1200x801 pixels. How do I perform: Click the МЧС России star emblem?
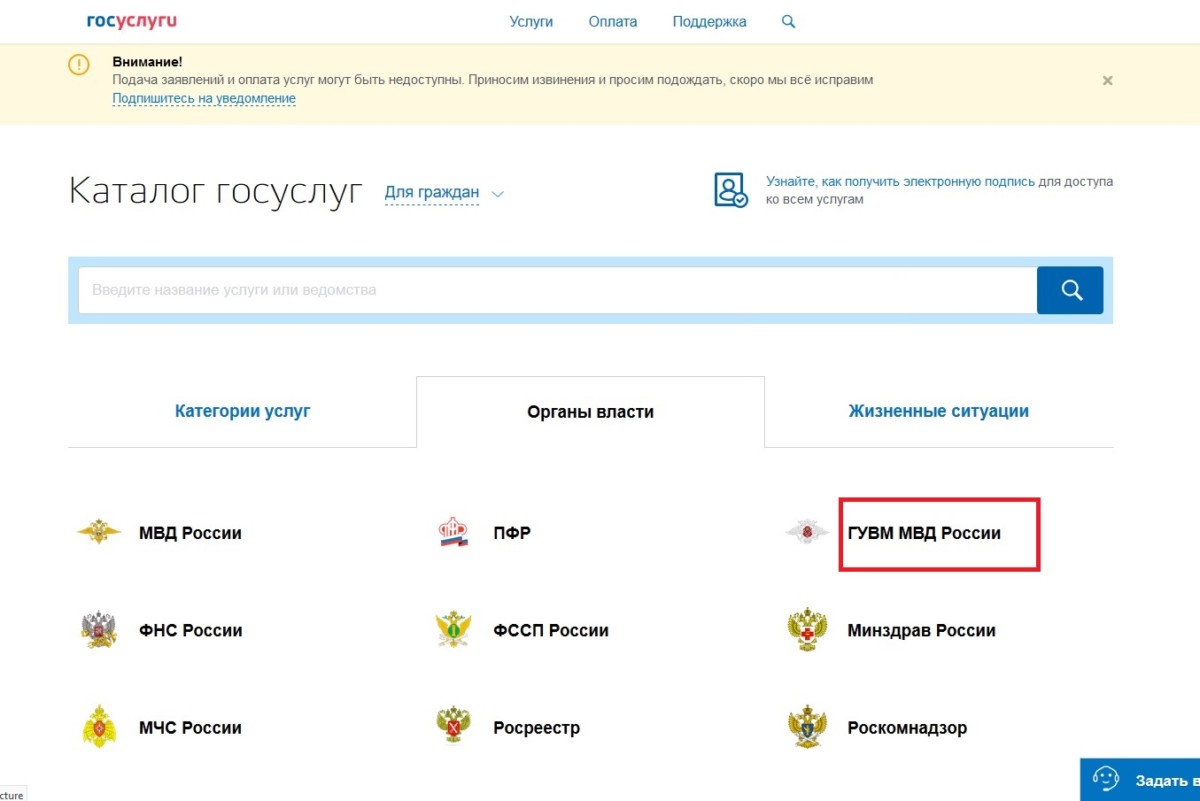[99, 727]
